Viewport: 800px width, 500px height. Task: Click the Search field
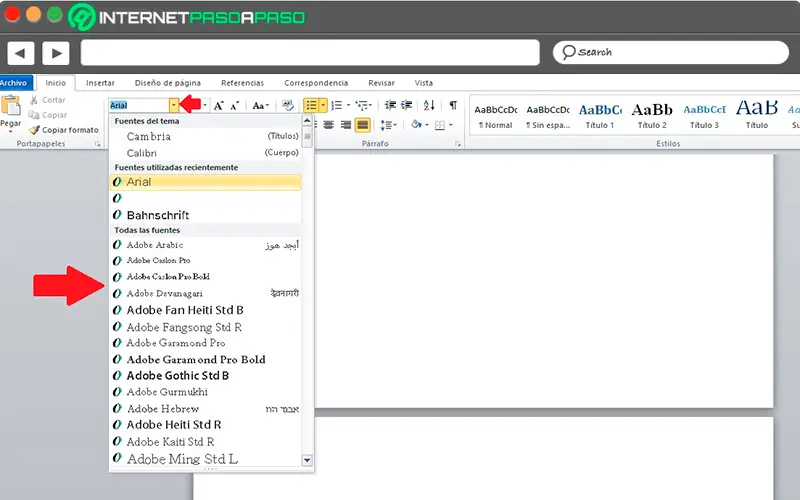coord(671,52)
